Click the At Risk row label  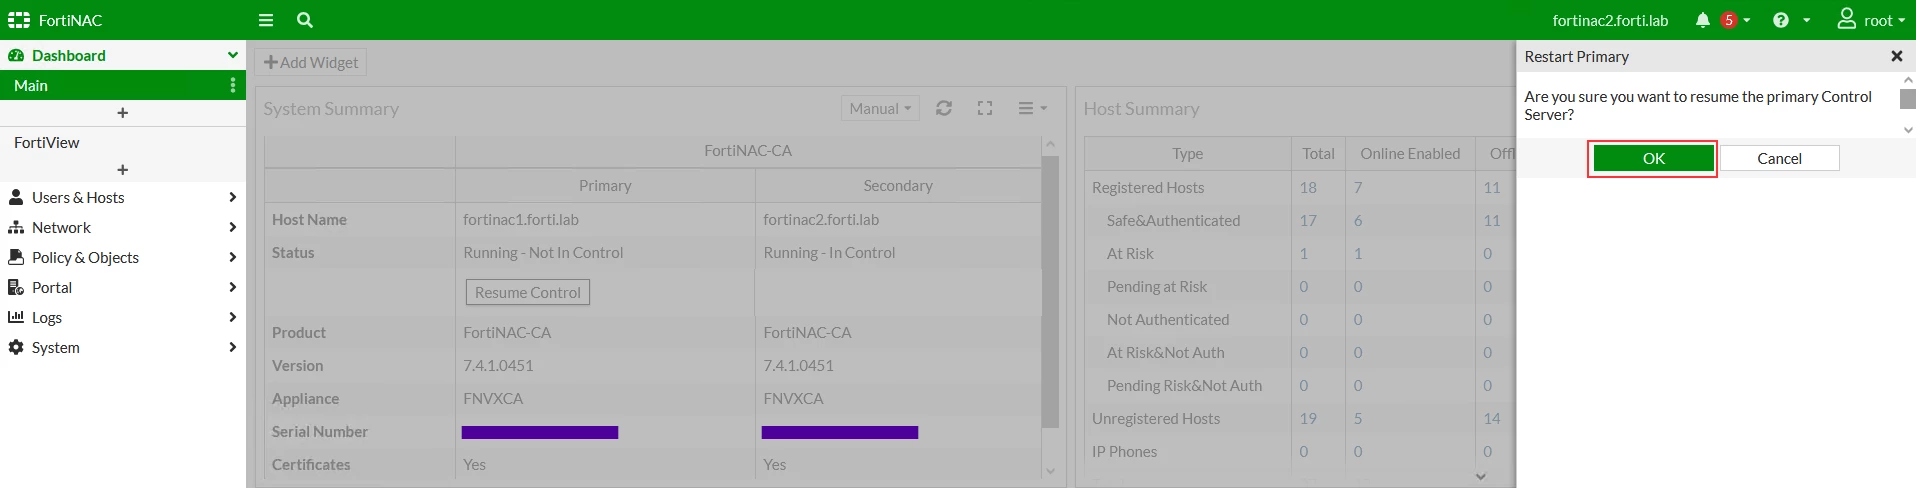click(x=1130, y=253)
